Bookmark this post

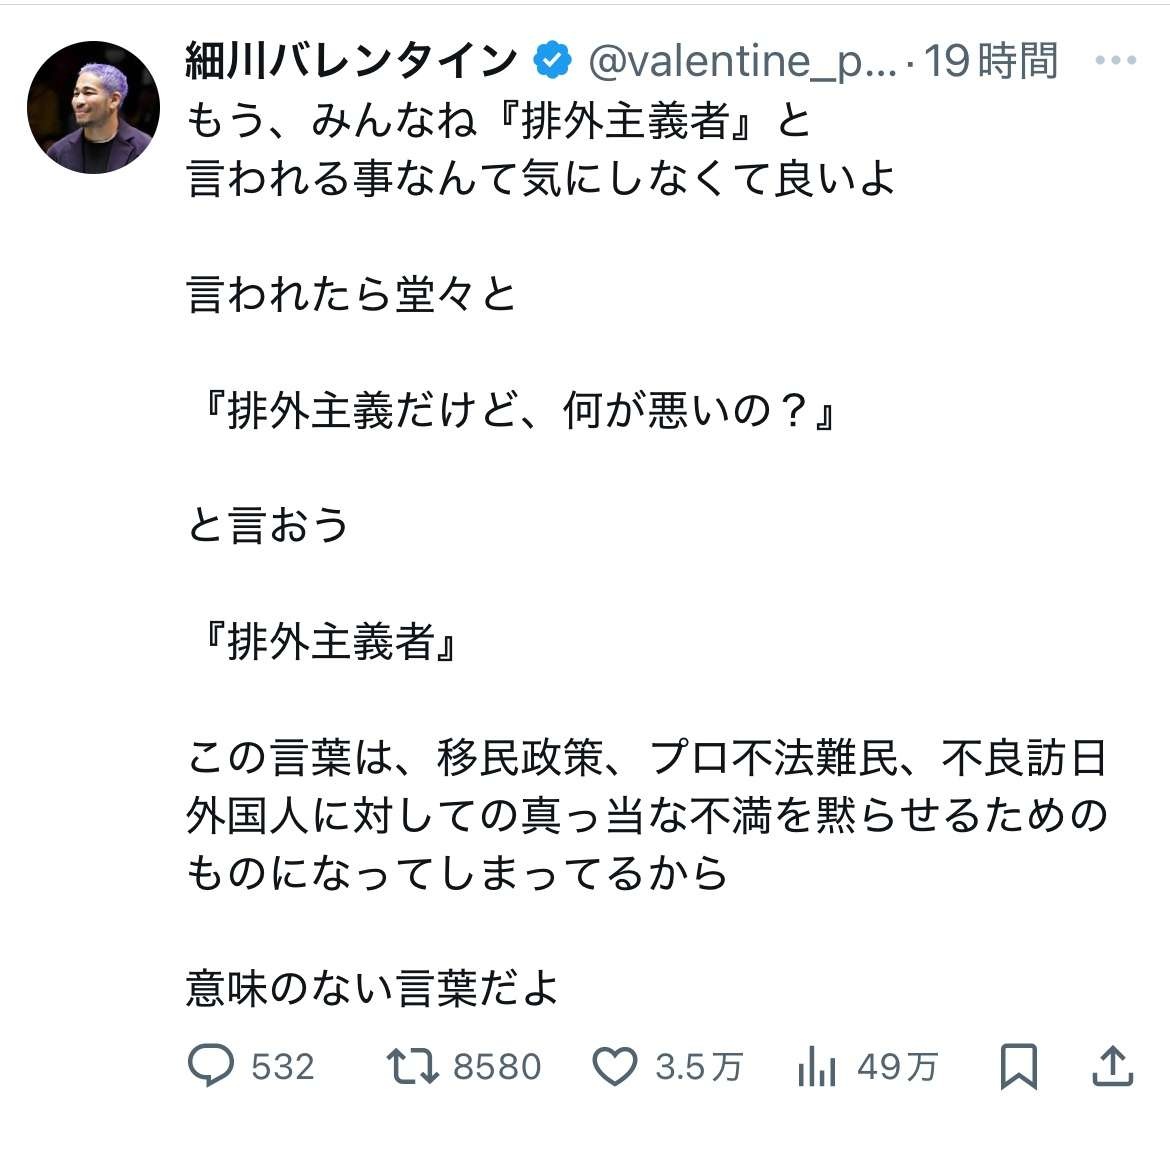point(1018,1066)
